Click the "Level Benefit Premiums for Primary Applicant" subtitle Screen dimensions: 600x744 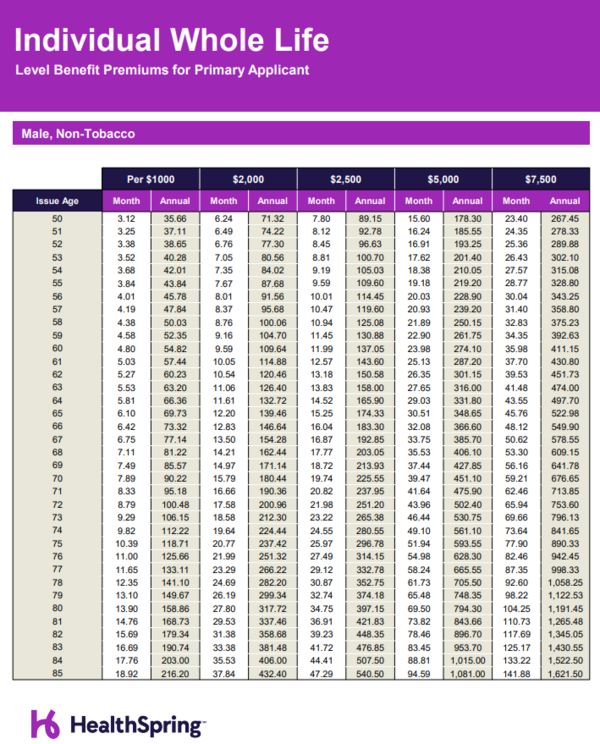point(162,70)
